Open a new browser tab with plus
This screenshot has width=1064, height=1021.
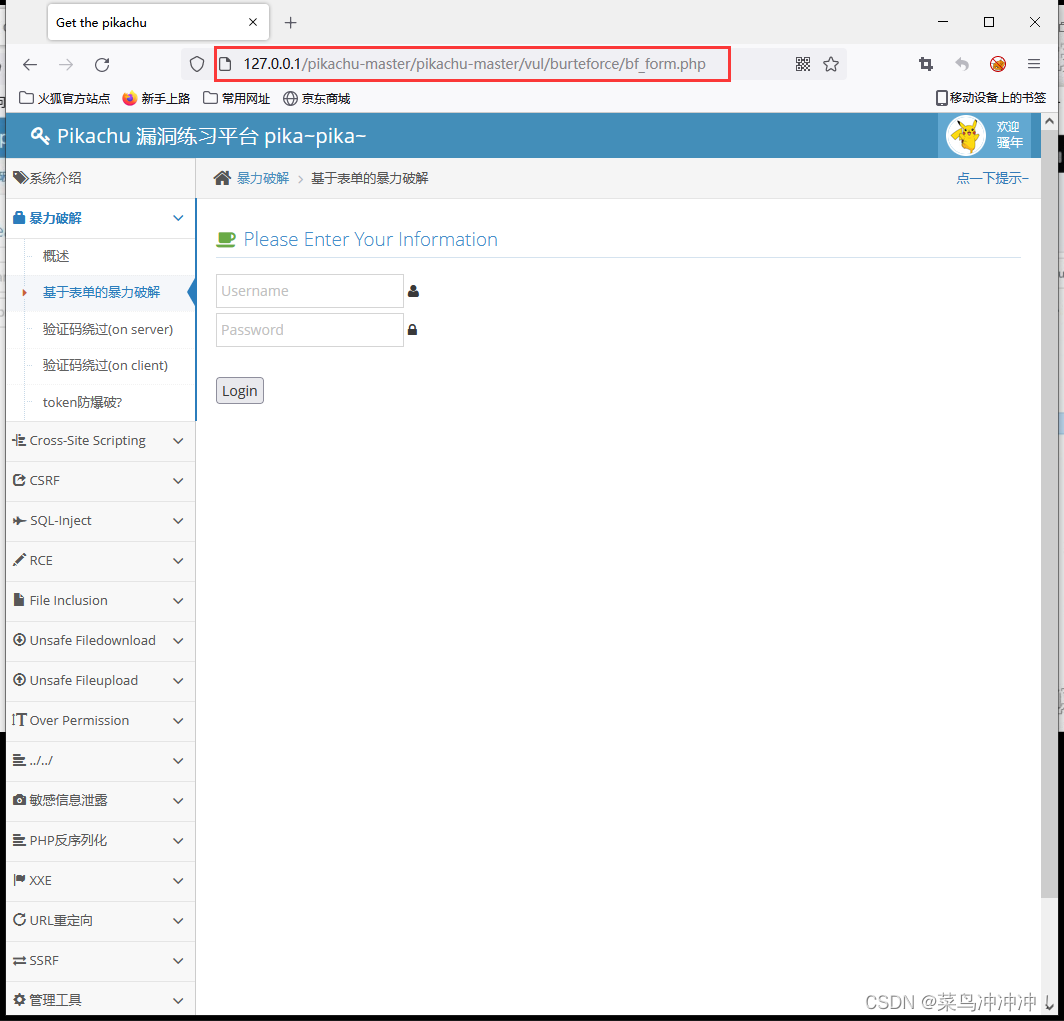(x=290, y=22)
